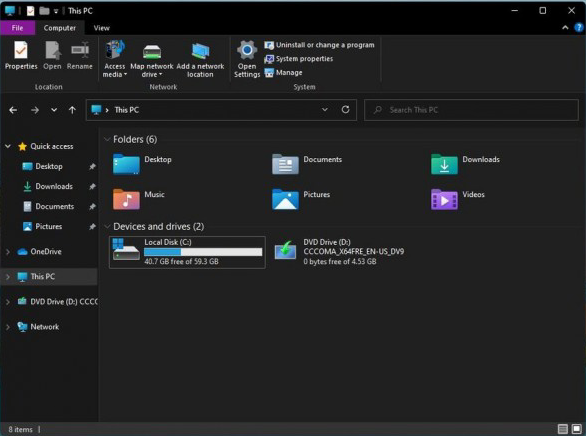Screen dimensions: 586x436
Task: Click the 8 items status bar text
Action: pyautogui.click(x=21, y=430)
